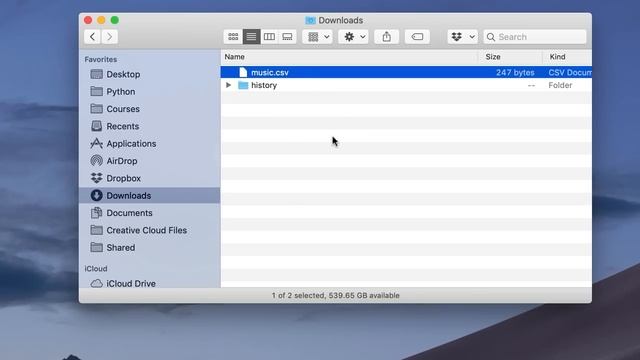
Task: Click into the Search field
Action: pyautogui.click(x=535, y=37)
